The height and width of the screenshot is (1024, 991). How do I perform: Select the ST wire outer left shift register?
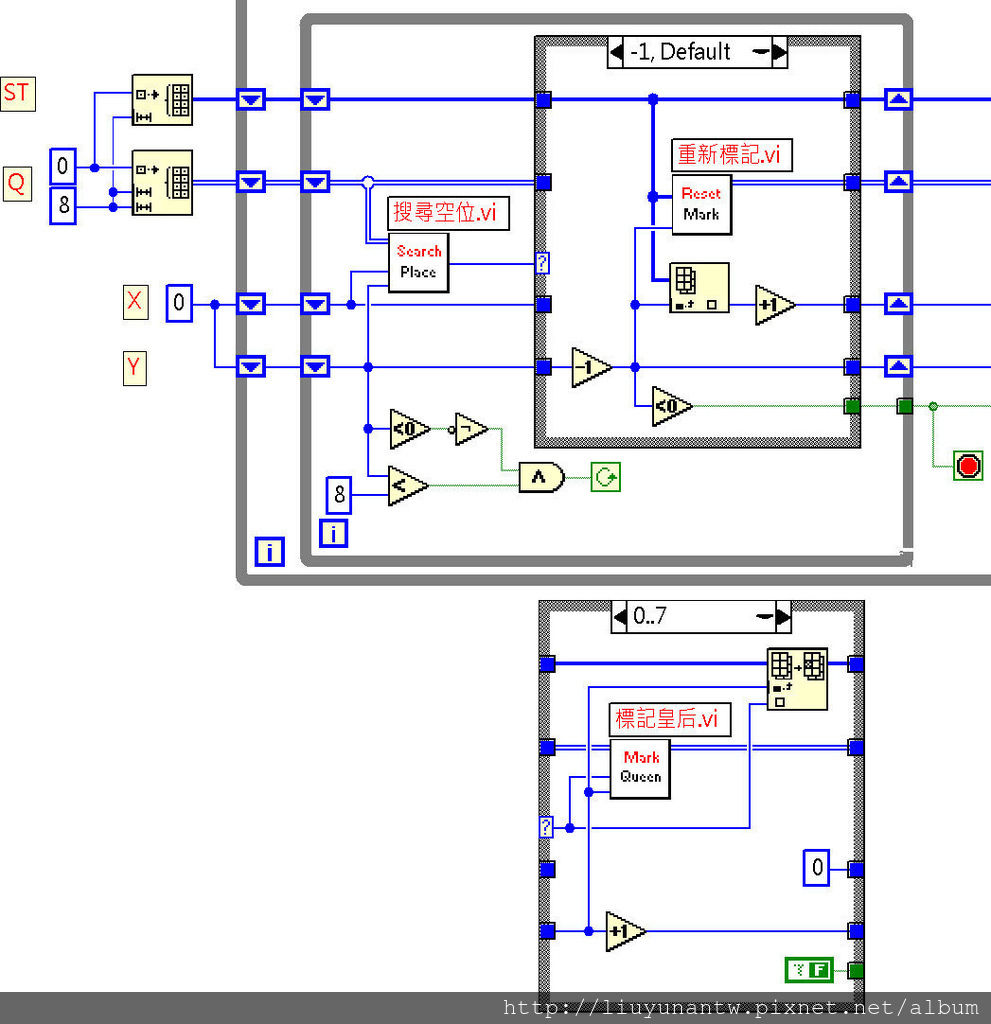tap(251, 100)
